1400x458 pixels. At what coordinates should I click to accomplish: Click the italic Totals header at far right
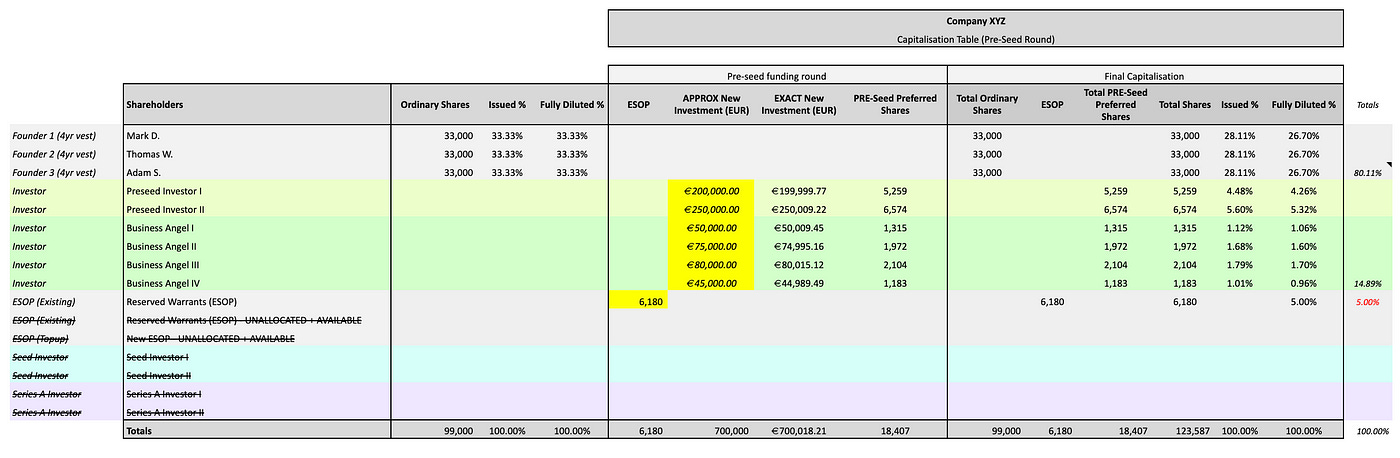tap(1367, 104)
